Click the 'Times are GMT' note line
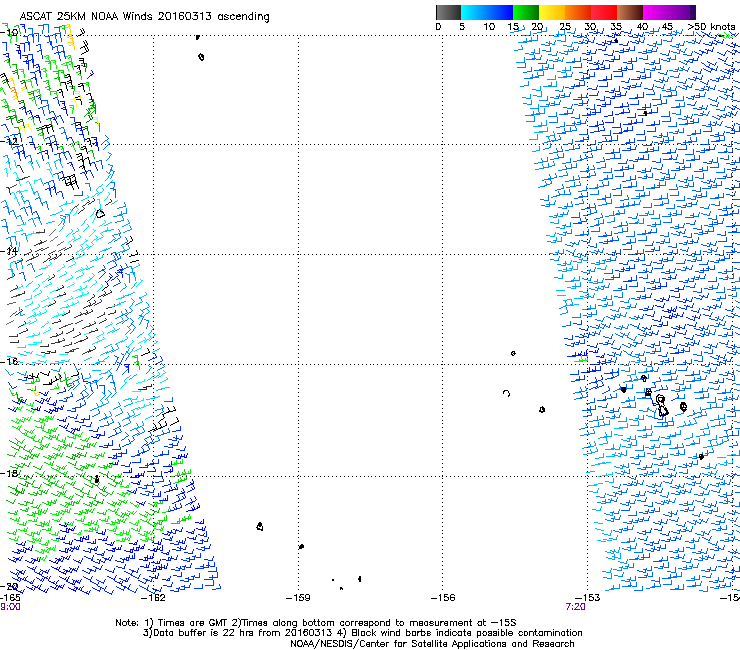The width and height of the screenshot is (740, 650). [316, 623]
